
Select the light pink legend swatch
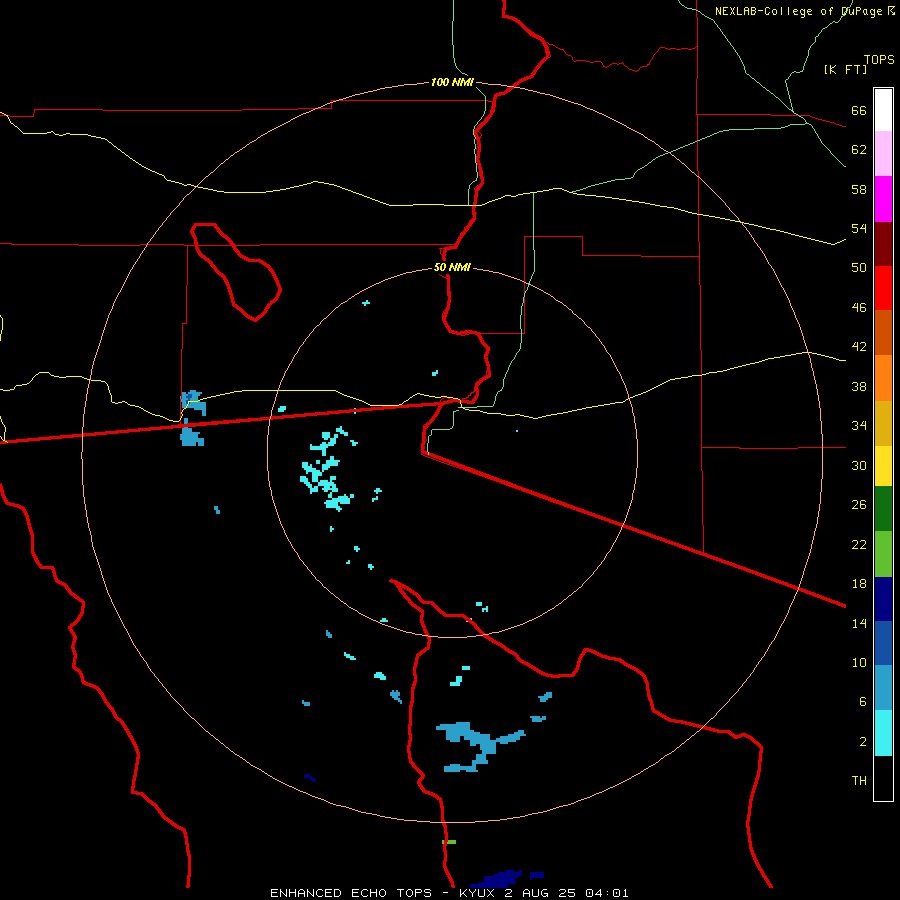pyautogui.click(x=883, y=154)
